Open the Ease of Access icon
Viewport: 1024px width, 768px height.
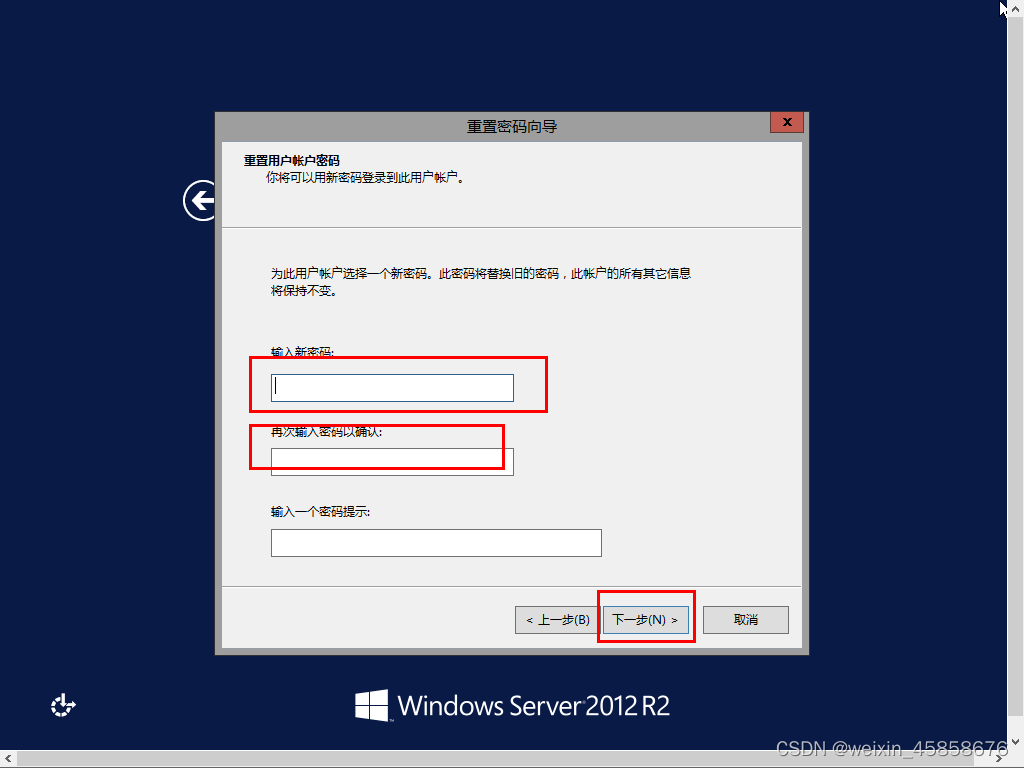[63, 705]
